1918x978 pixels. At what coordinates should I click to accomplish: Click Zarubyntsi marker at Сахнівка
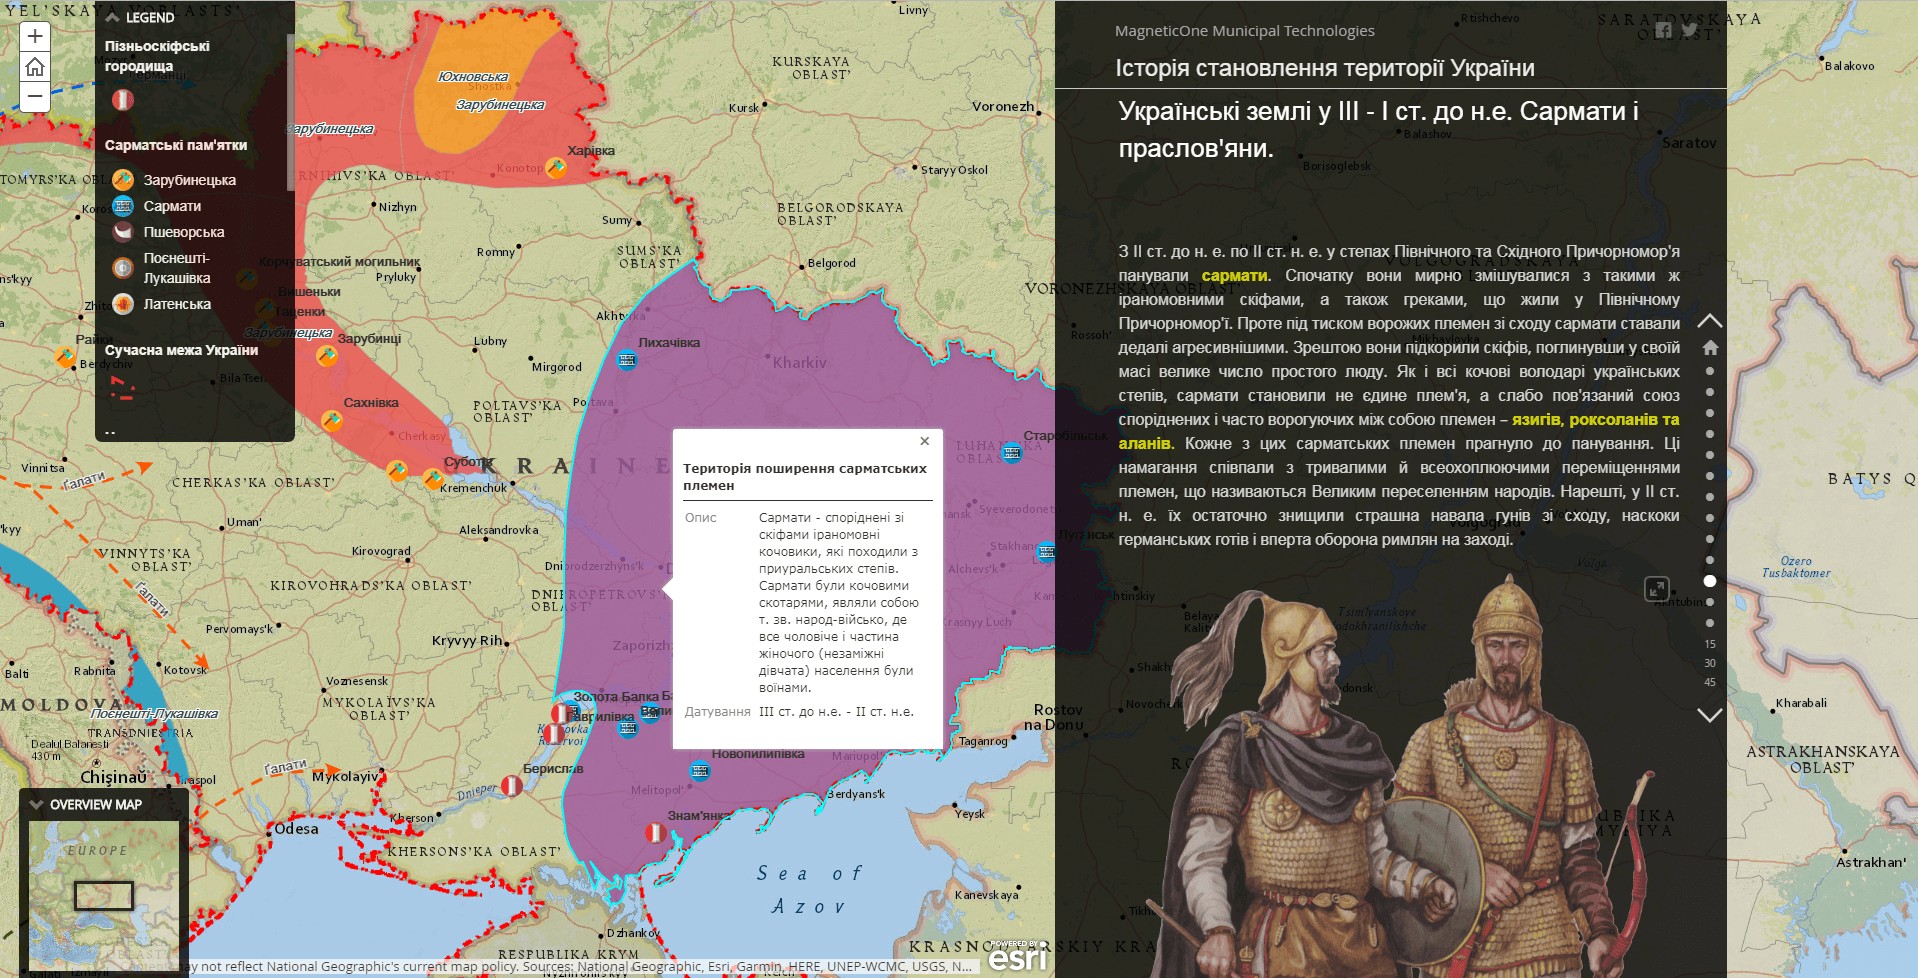point(332,420)
